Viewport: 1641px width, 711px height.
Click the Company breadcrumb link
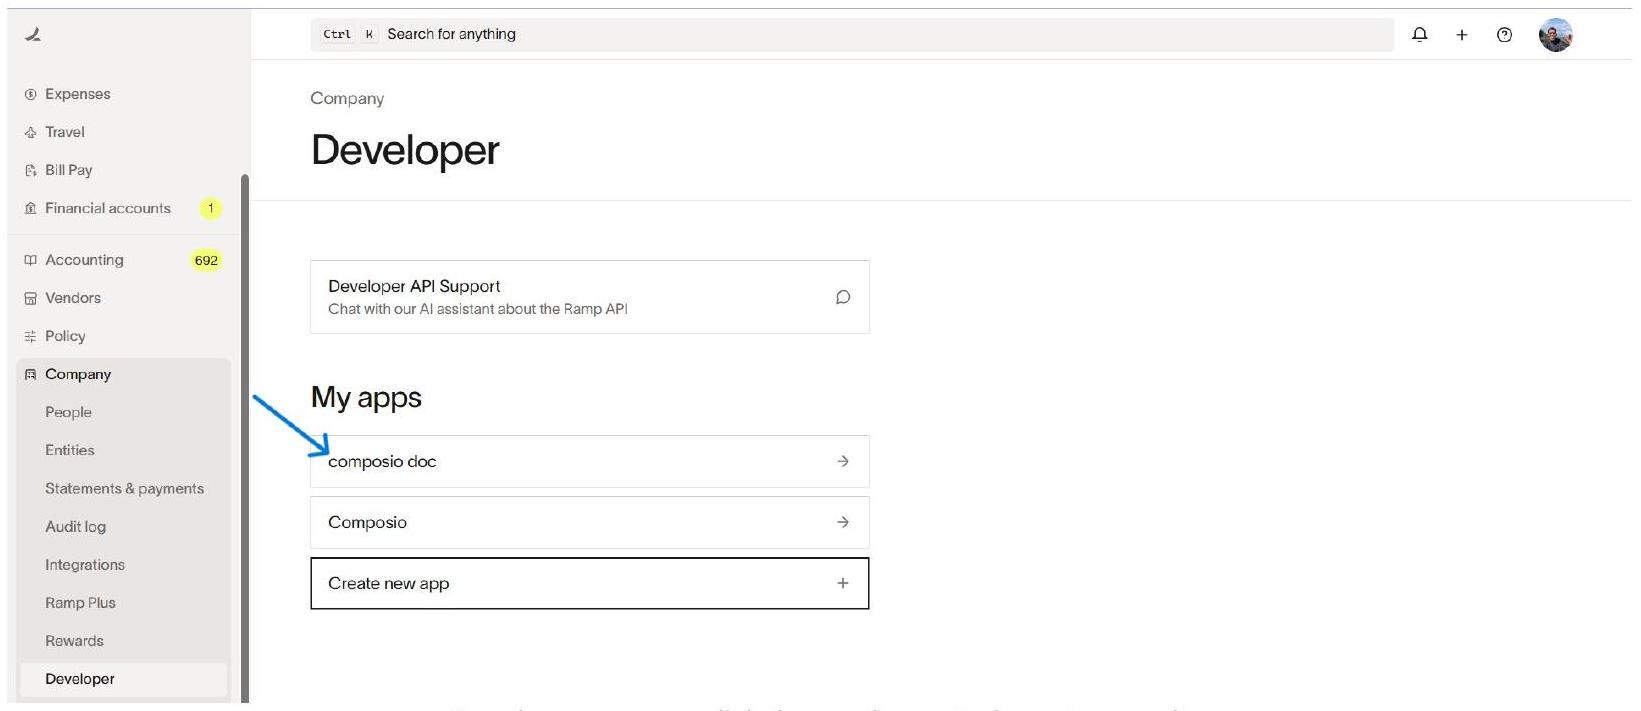[347, 98]
